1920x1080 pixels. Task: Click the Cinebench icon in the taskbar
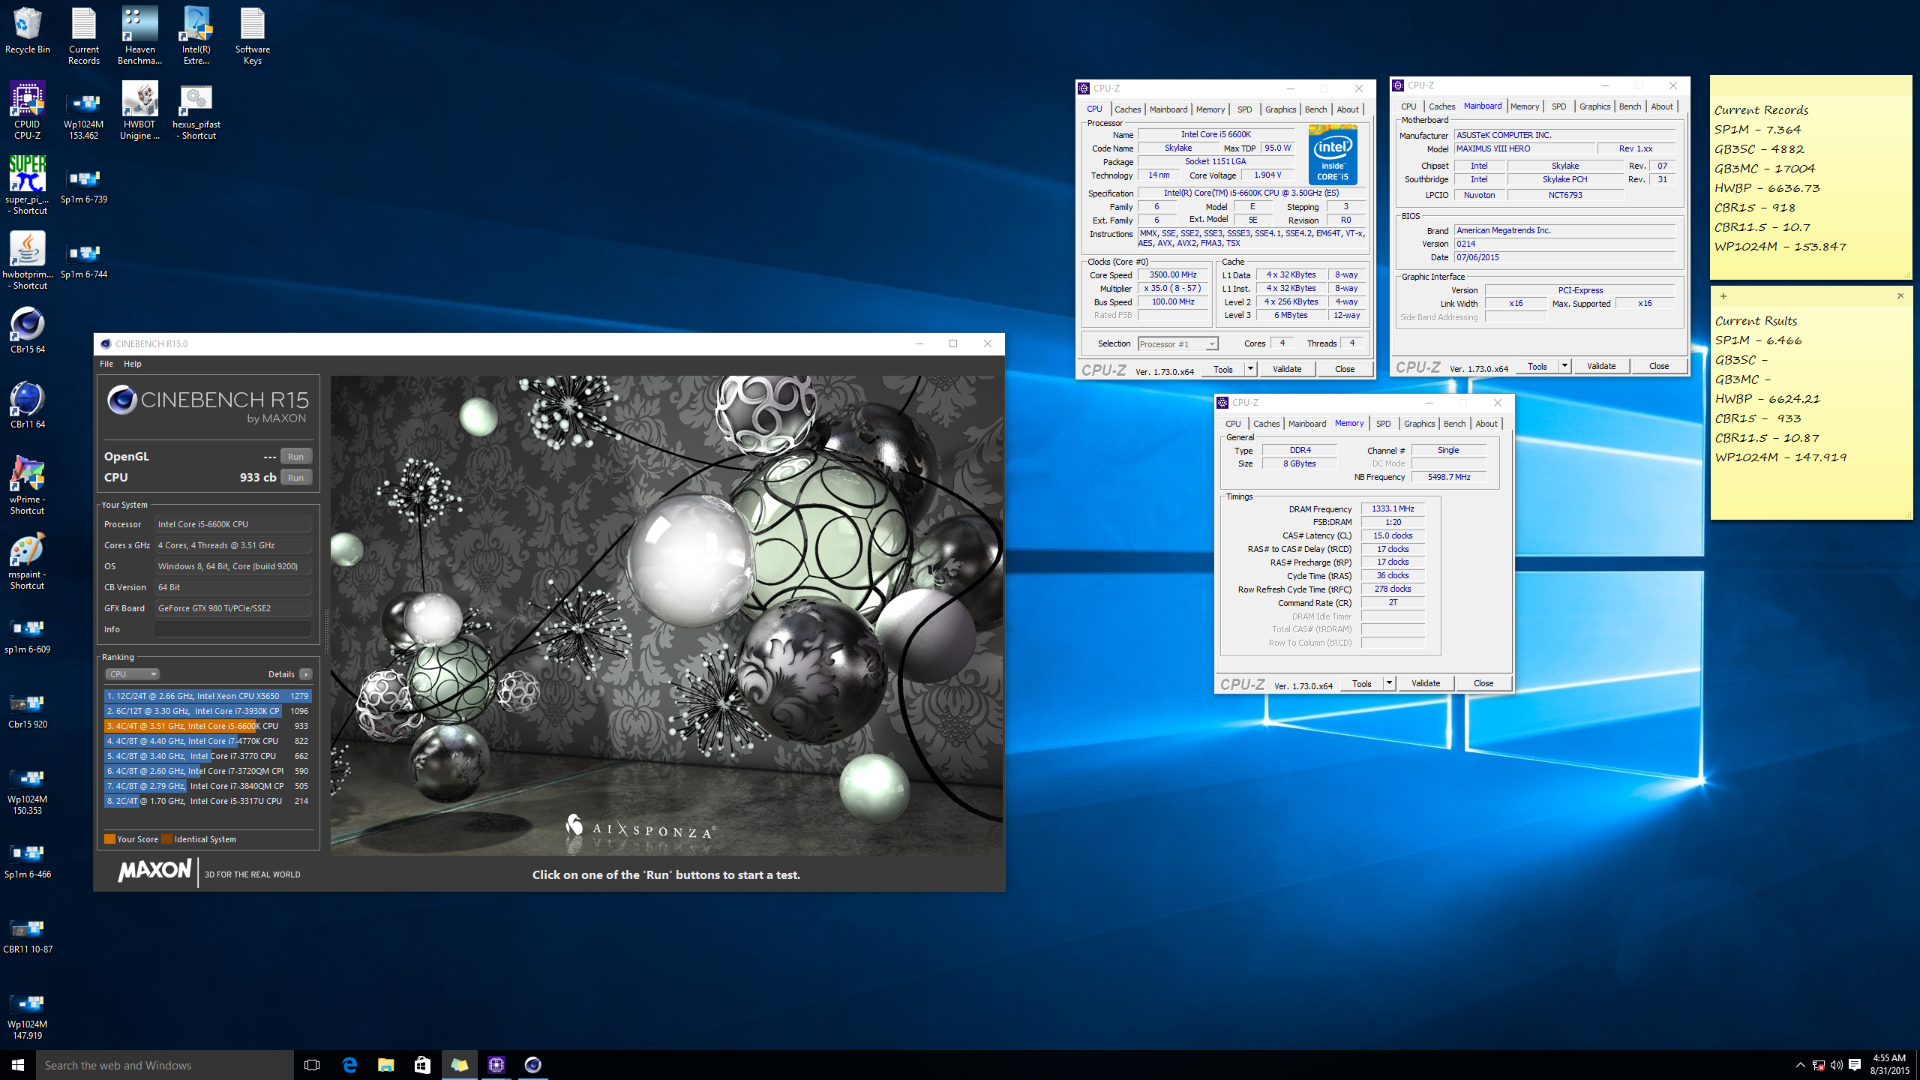(x=533, y=1065)
